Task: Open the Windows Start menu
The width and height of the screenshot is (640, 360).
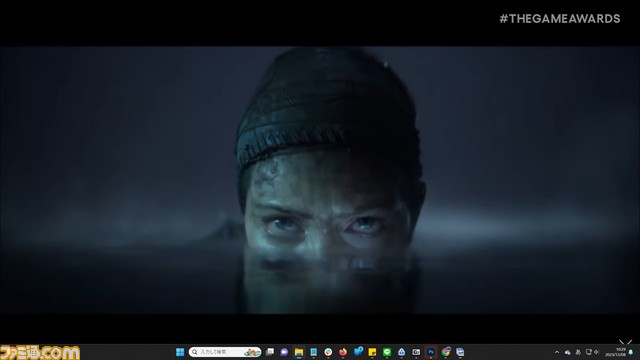Action: [x=180, y=352]
